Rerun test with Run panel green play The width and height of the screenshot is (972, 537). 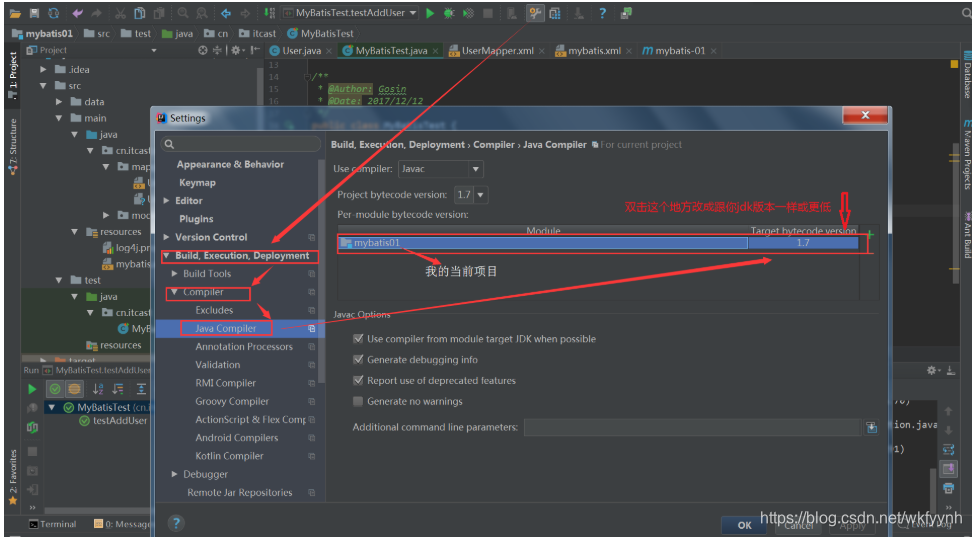pos(32,389)
